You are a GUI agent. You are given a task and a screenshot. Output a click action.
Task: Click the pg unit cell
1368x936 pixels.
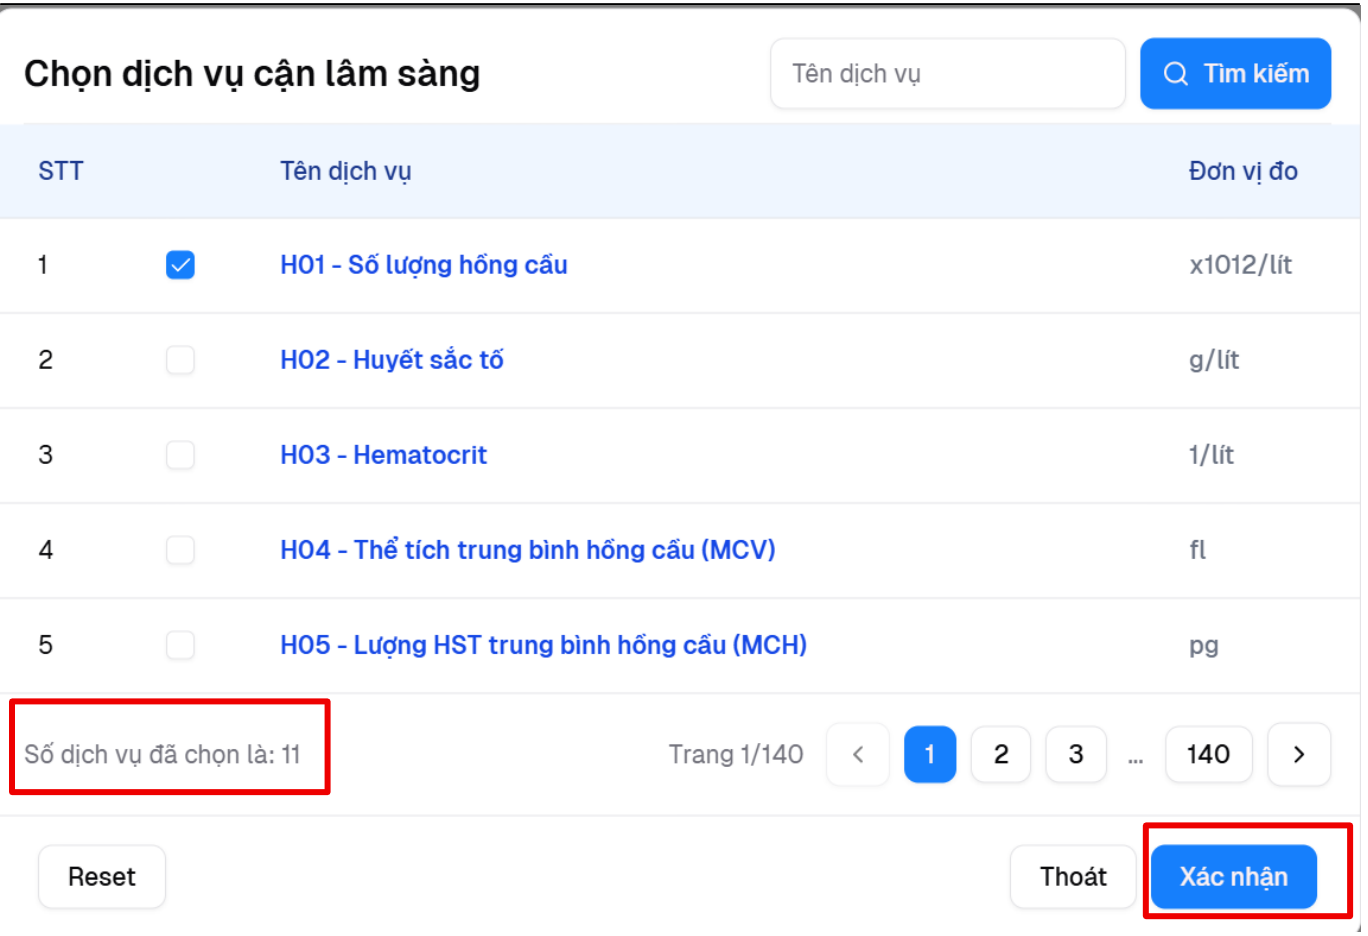(x=1204, y=647)
